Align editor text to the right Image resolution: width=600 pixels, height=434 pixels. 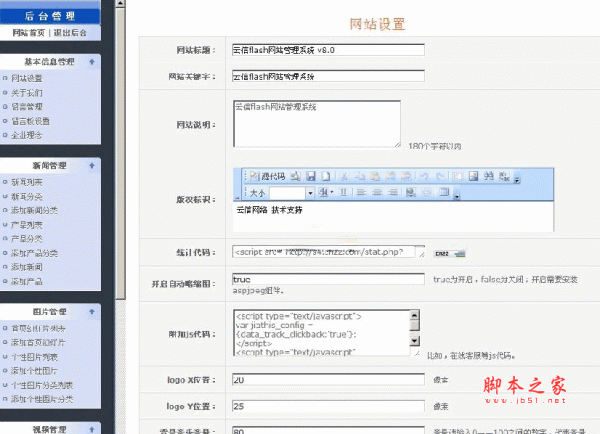pos(393,192)
